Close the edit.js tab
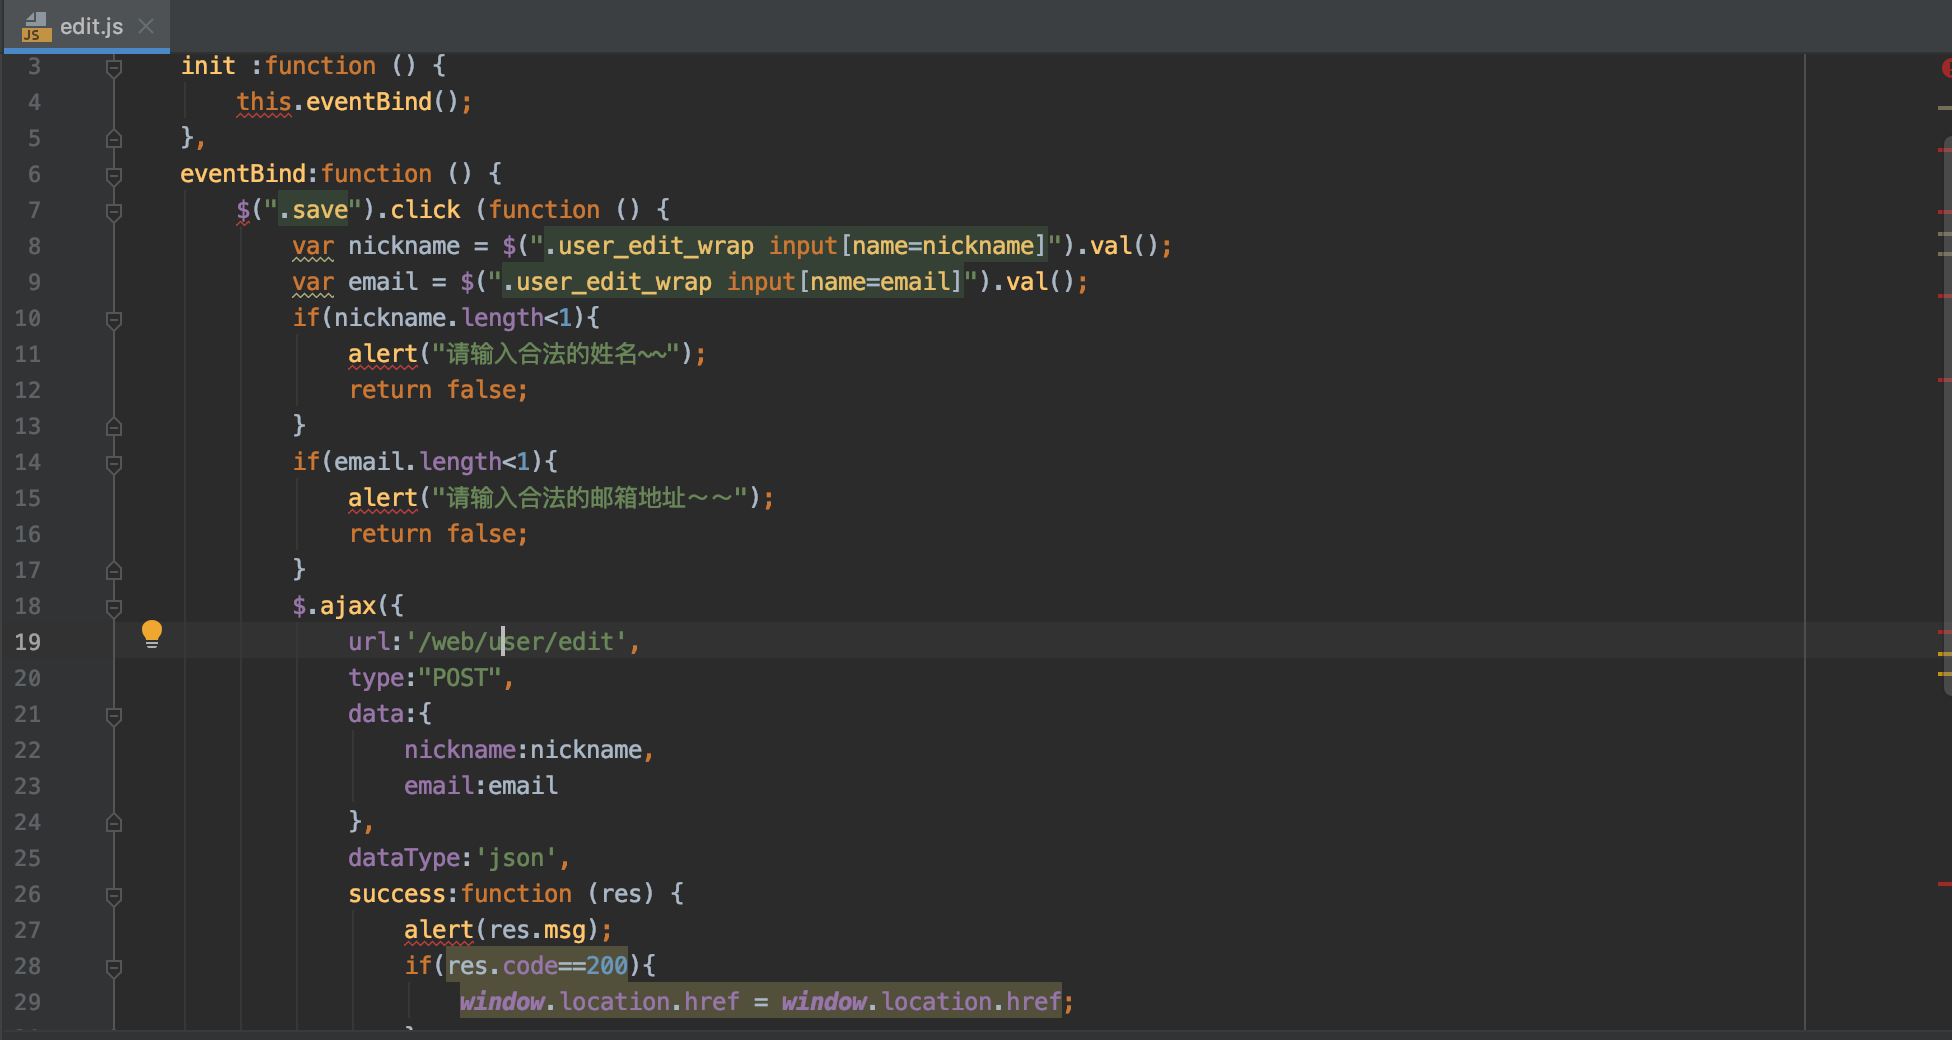 146,26
